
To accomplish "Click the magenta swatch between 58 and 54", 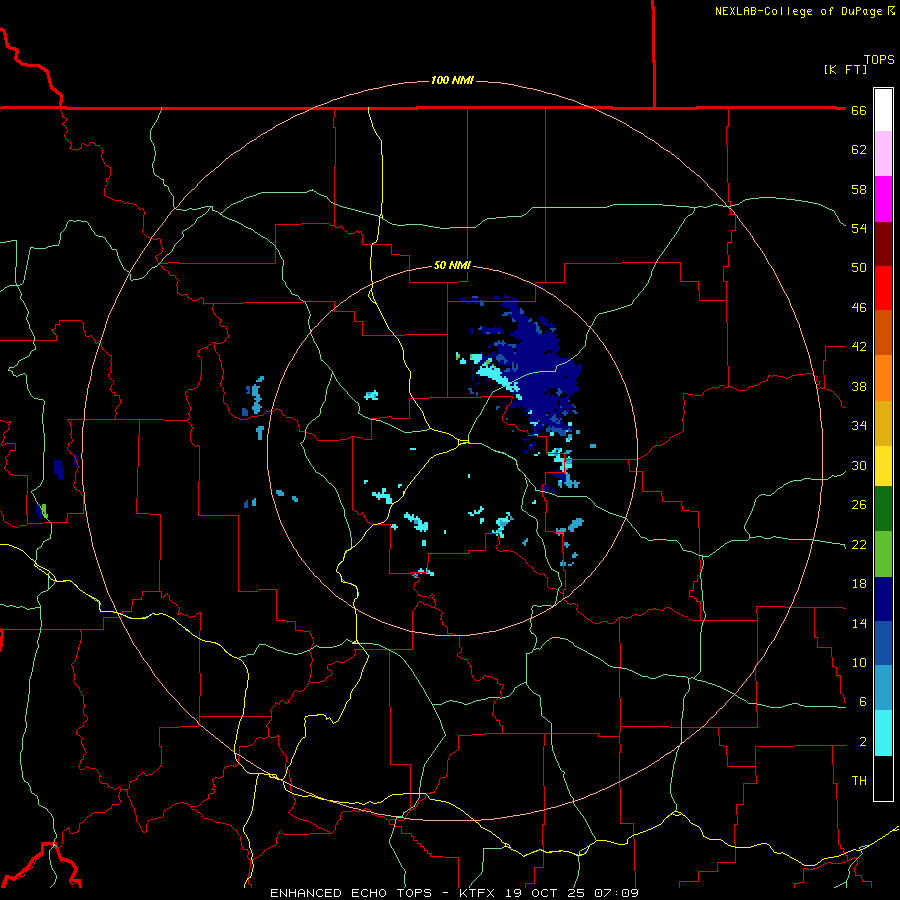I will 883,199.
